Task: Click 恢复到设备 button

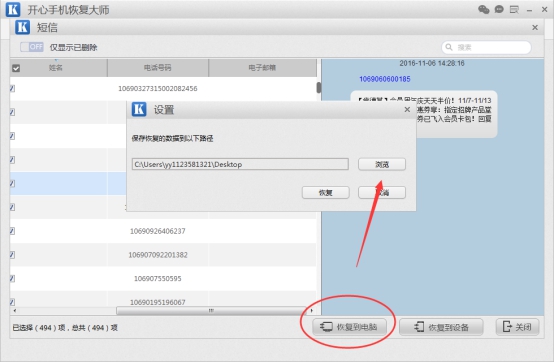Action: pos(441,327)
